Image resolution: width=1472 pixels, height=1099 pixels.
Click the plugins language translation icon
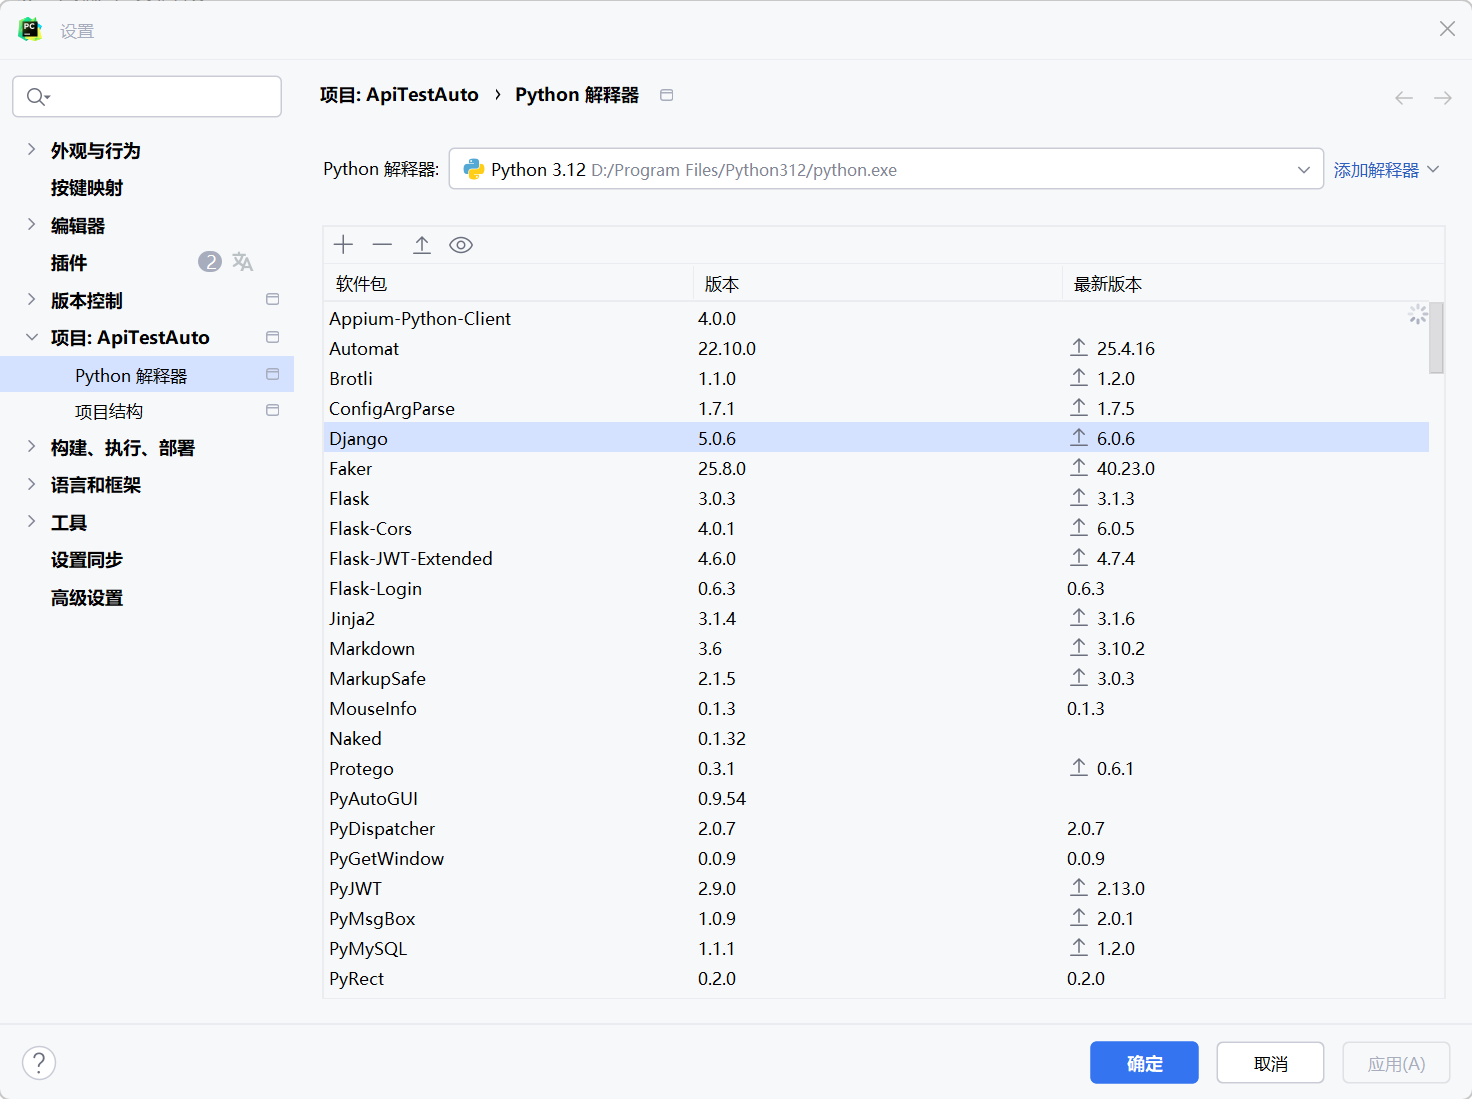[243, 262]
